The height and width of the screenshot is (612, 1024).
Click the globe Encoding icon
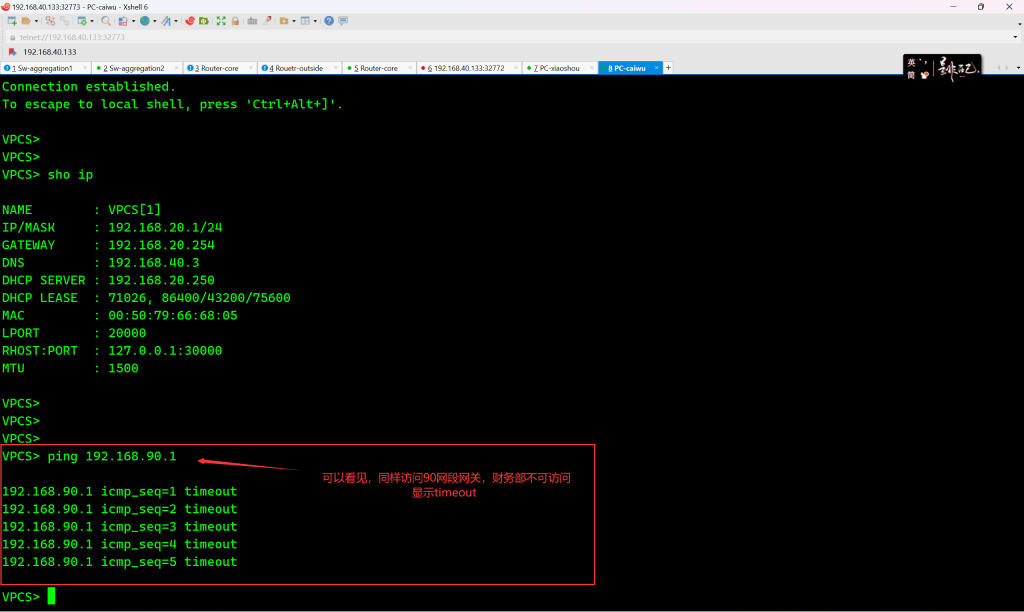(144, 21)
